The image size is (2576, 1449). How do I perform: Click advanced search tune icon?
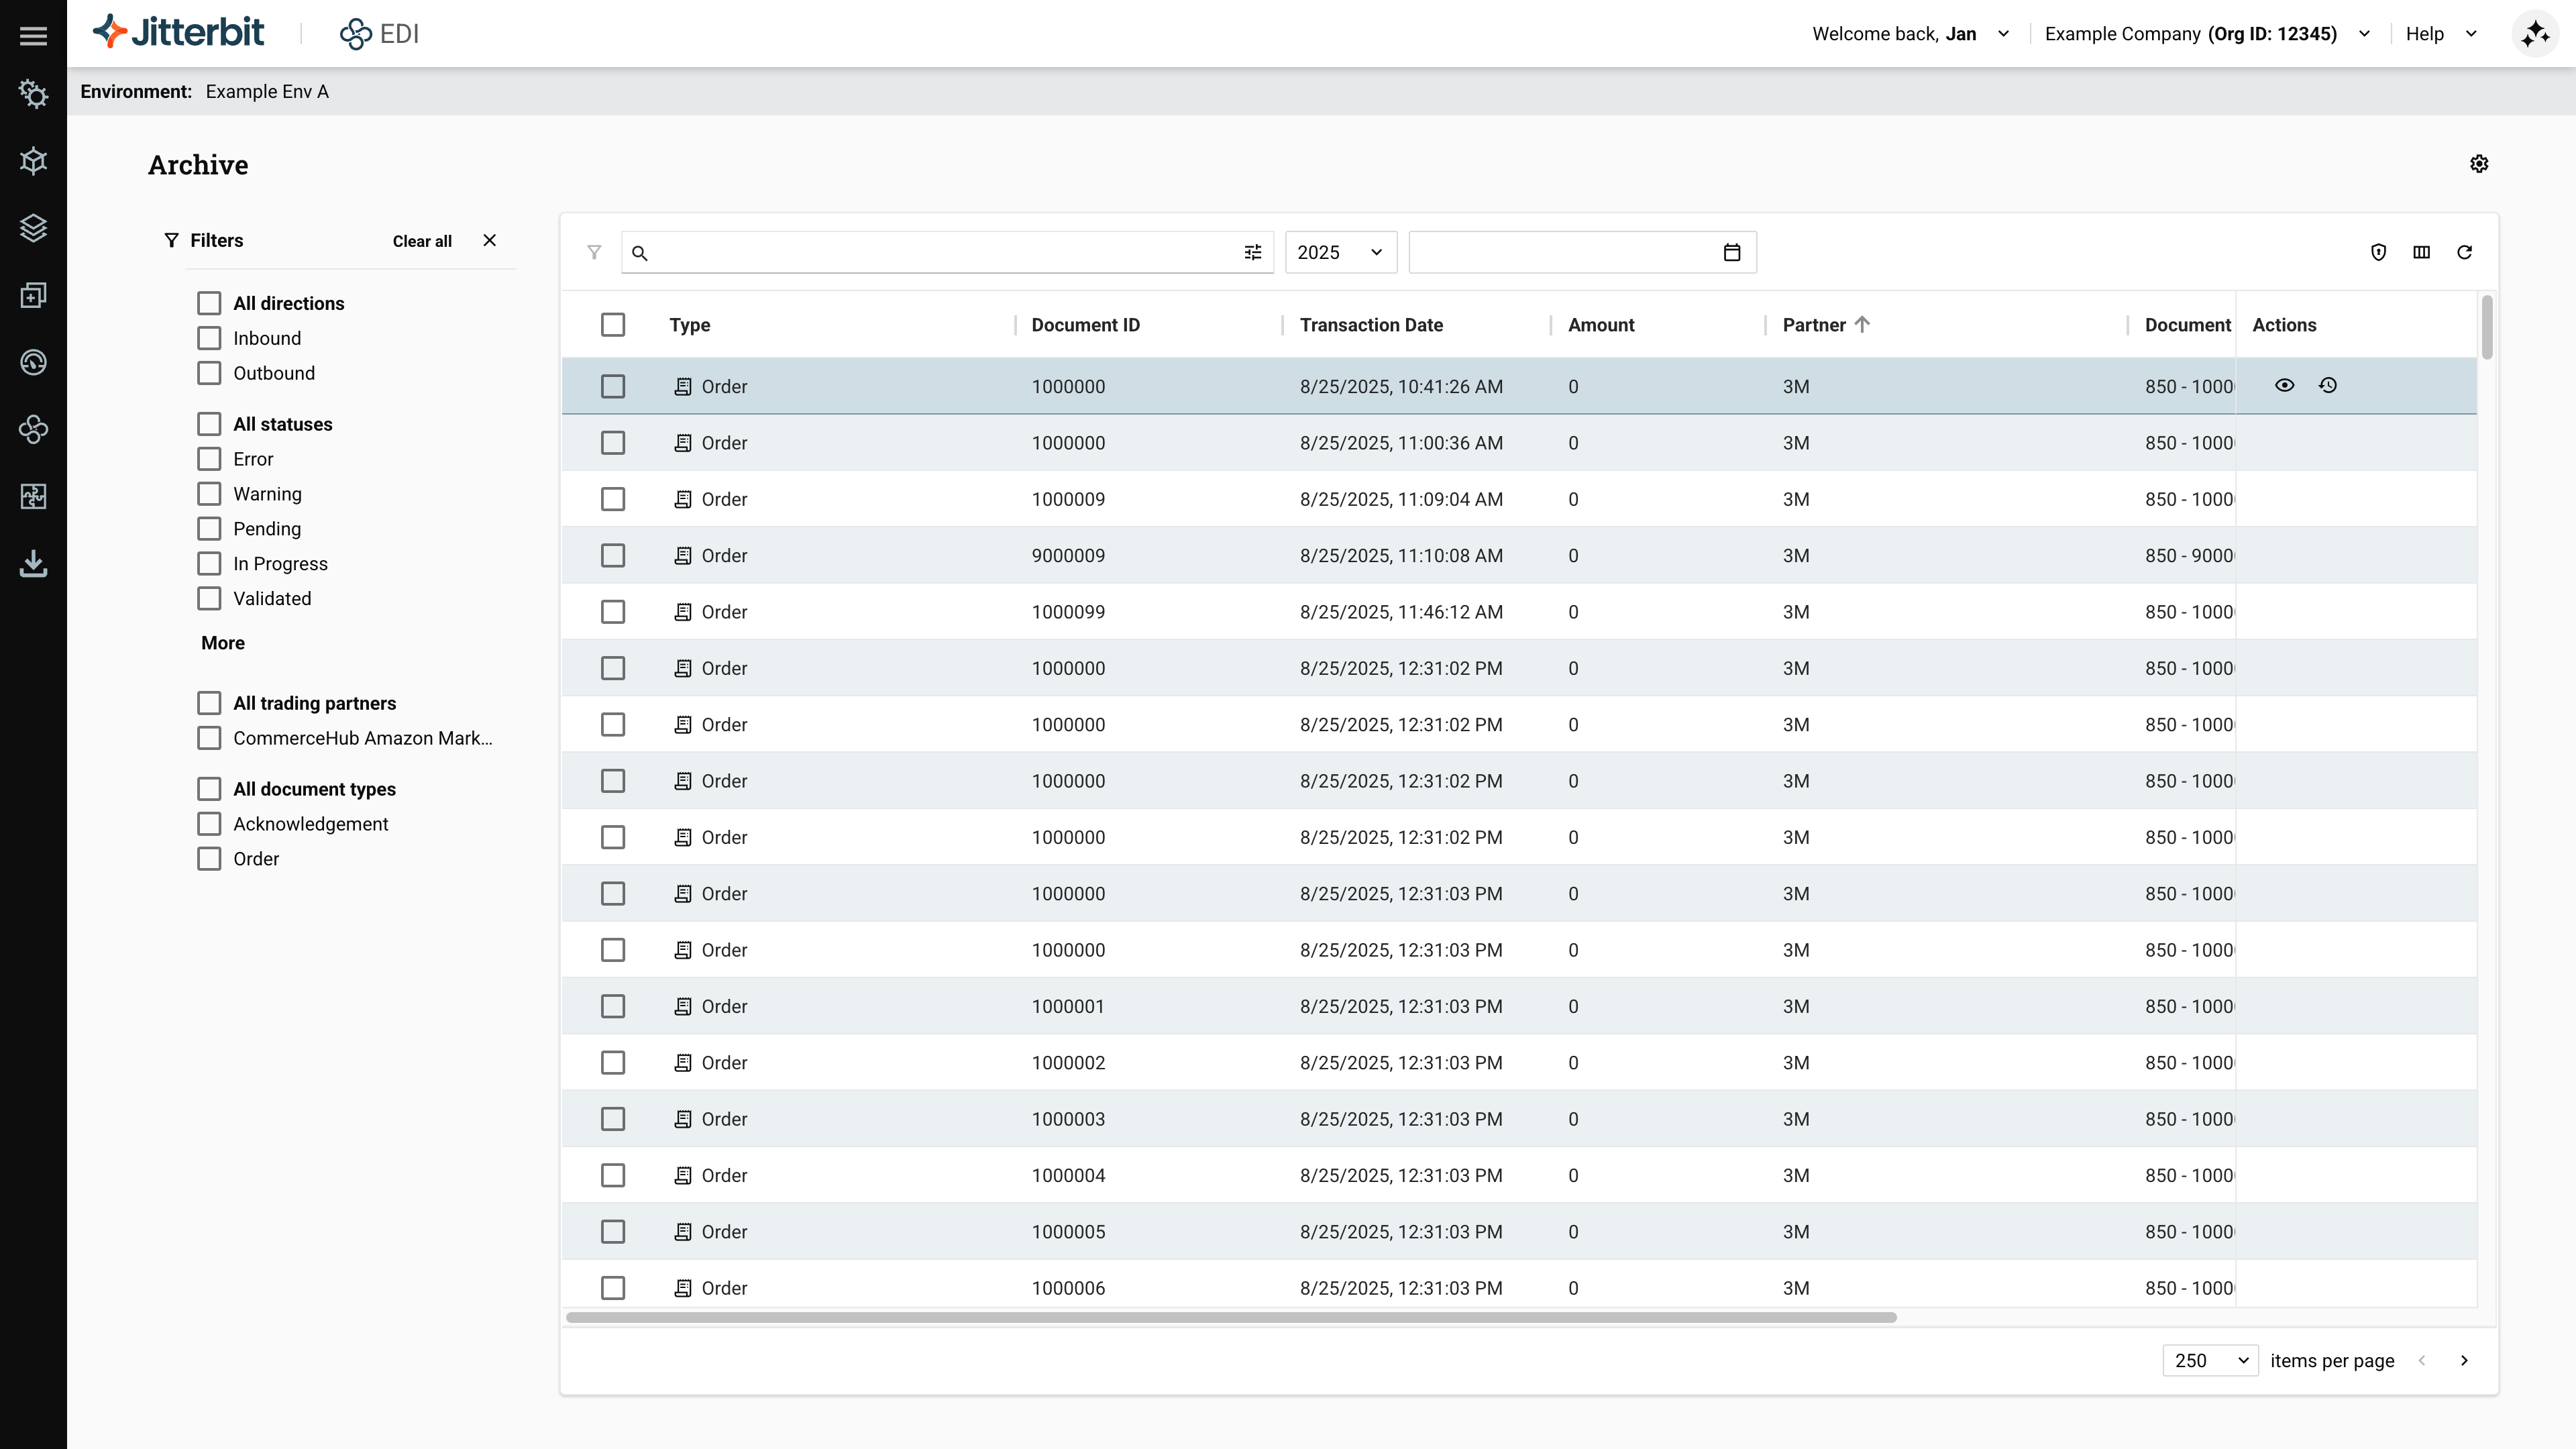point(1252,252)
